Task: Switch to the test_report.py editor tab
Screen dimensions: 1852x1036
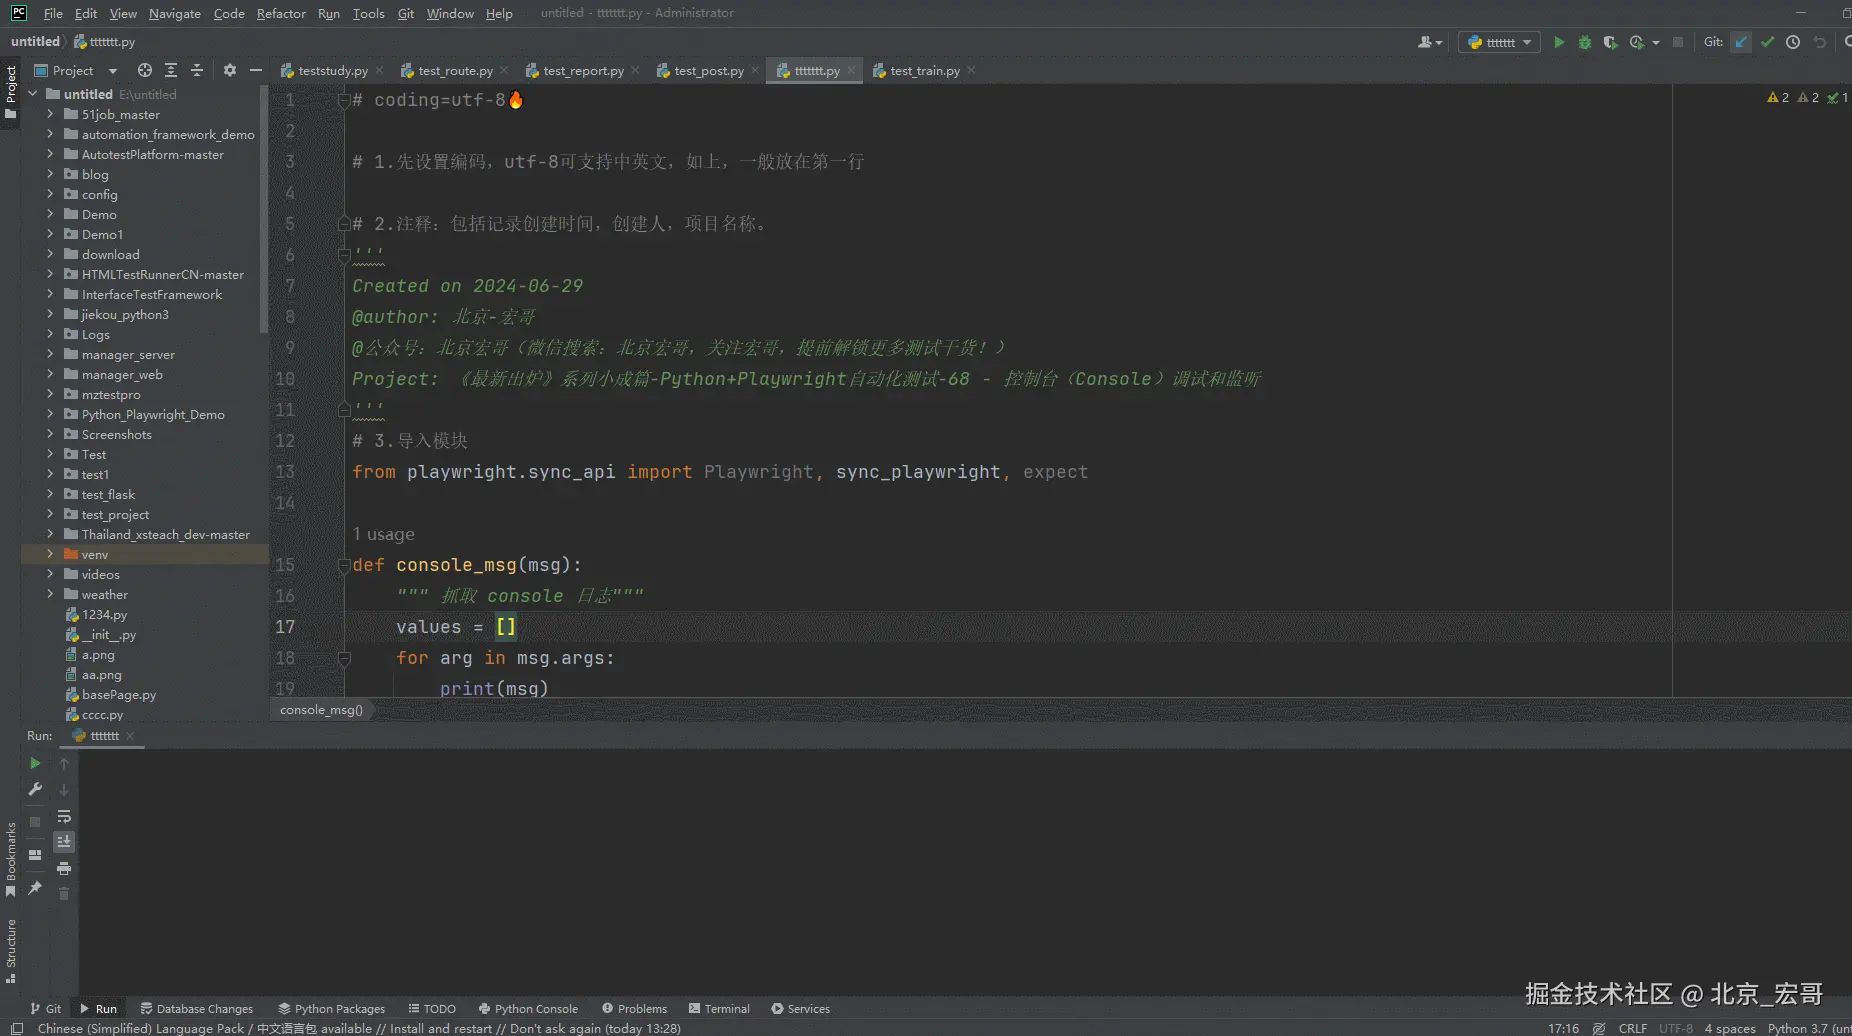Action: click(x=582, y=71)
